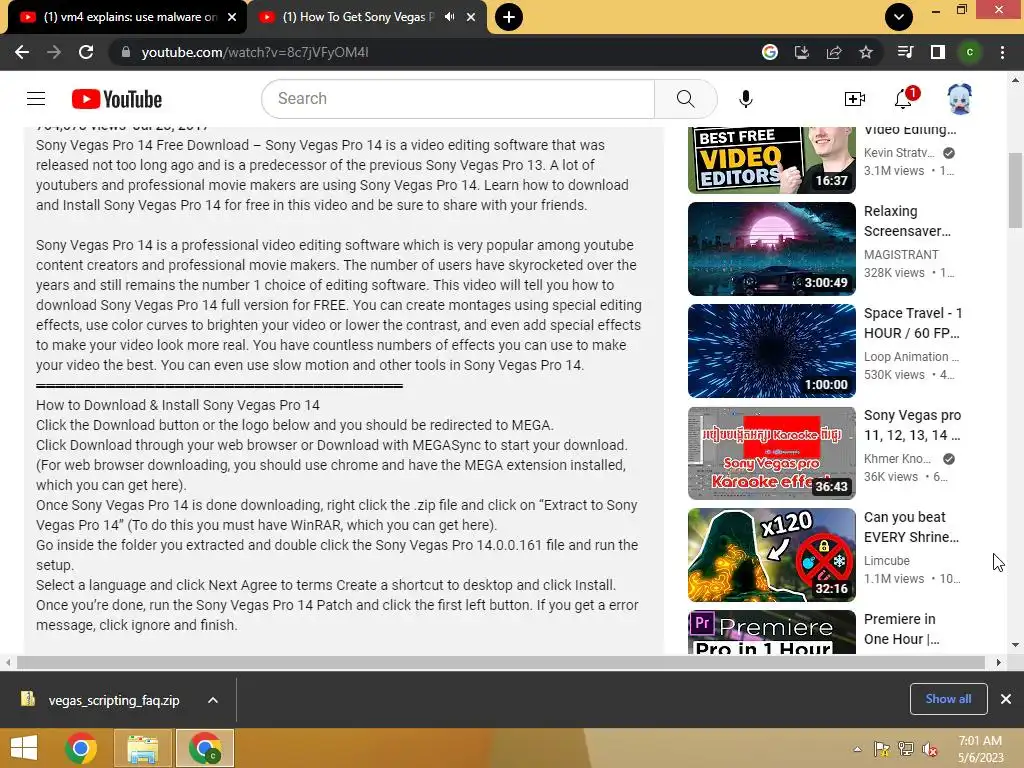
Task: Click scrollbar down arrow
Action: (x=1015, y=645)
